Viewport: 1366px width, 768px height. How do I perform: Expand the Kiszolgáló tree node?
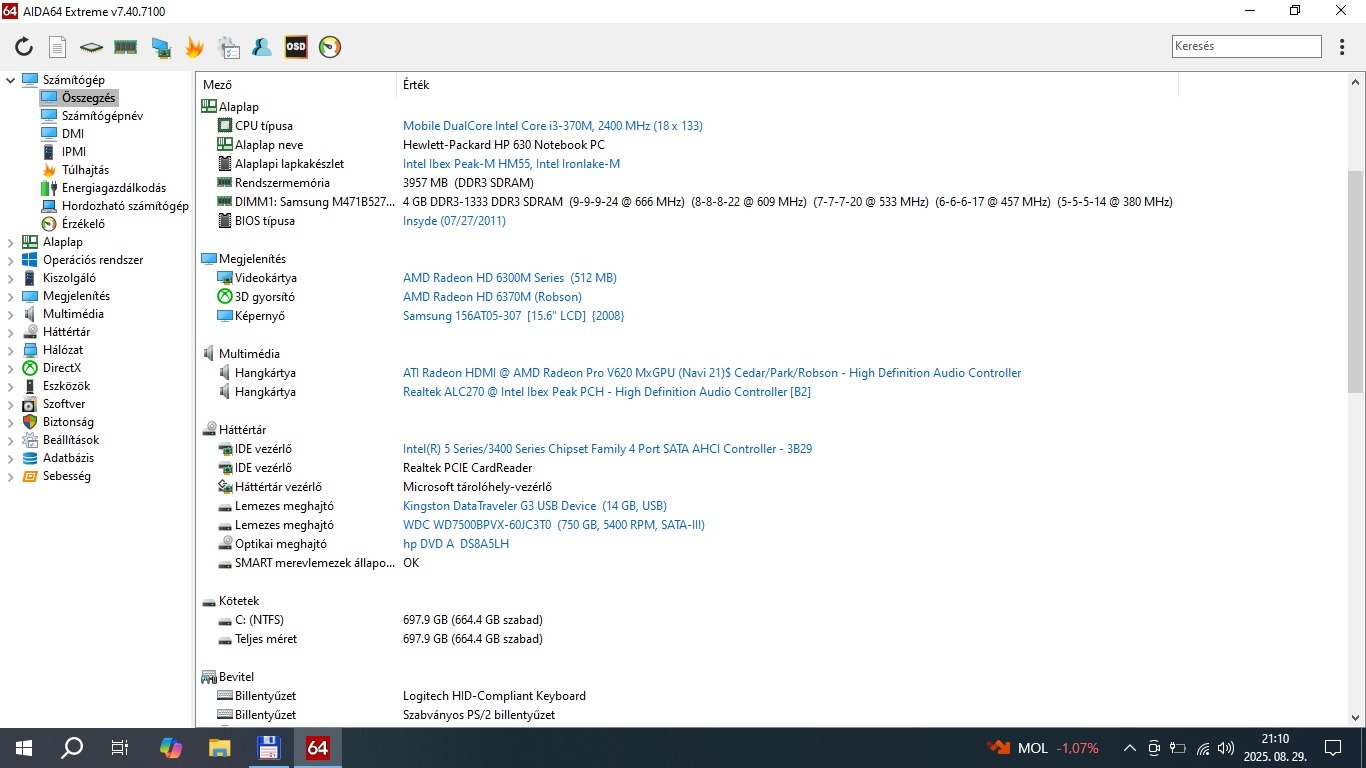(x=11, y=278)
